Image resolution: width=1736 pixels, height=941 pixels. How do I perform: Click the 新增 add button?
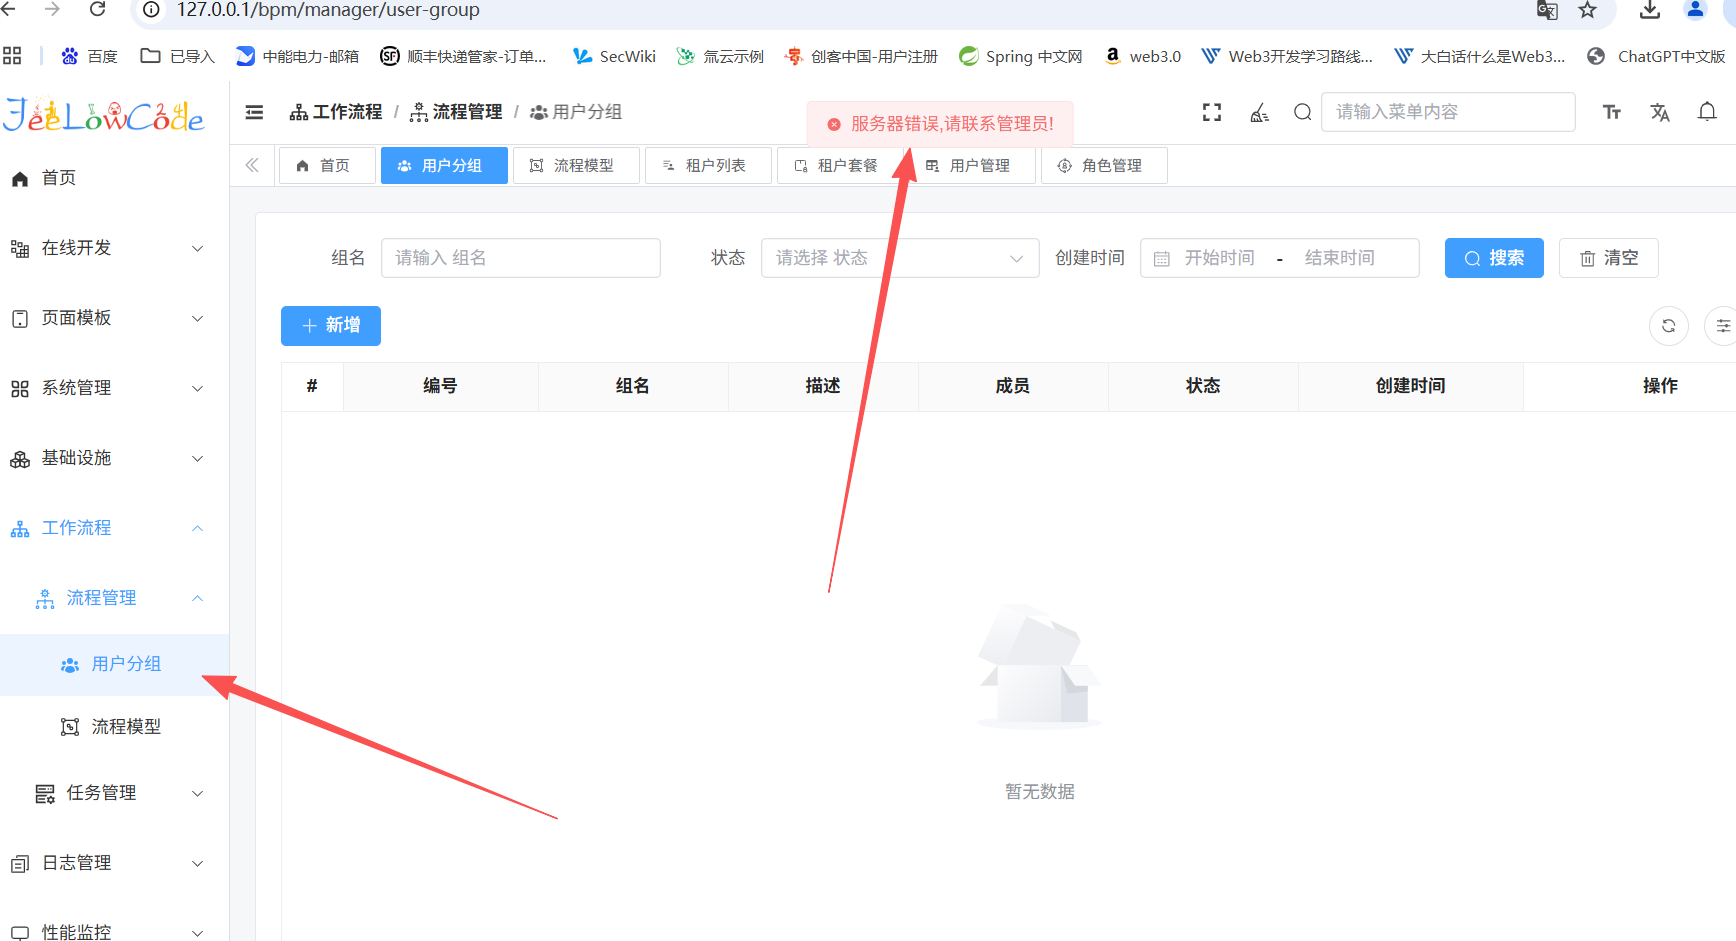pyautogui.click(x=331, y=326)
